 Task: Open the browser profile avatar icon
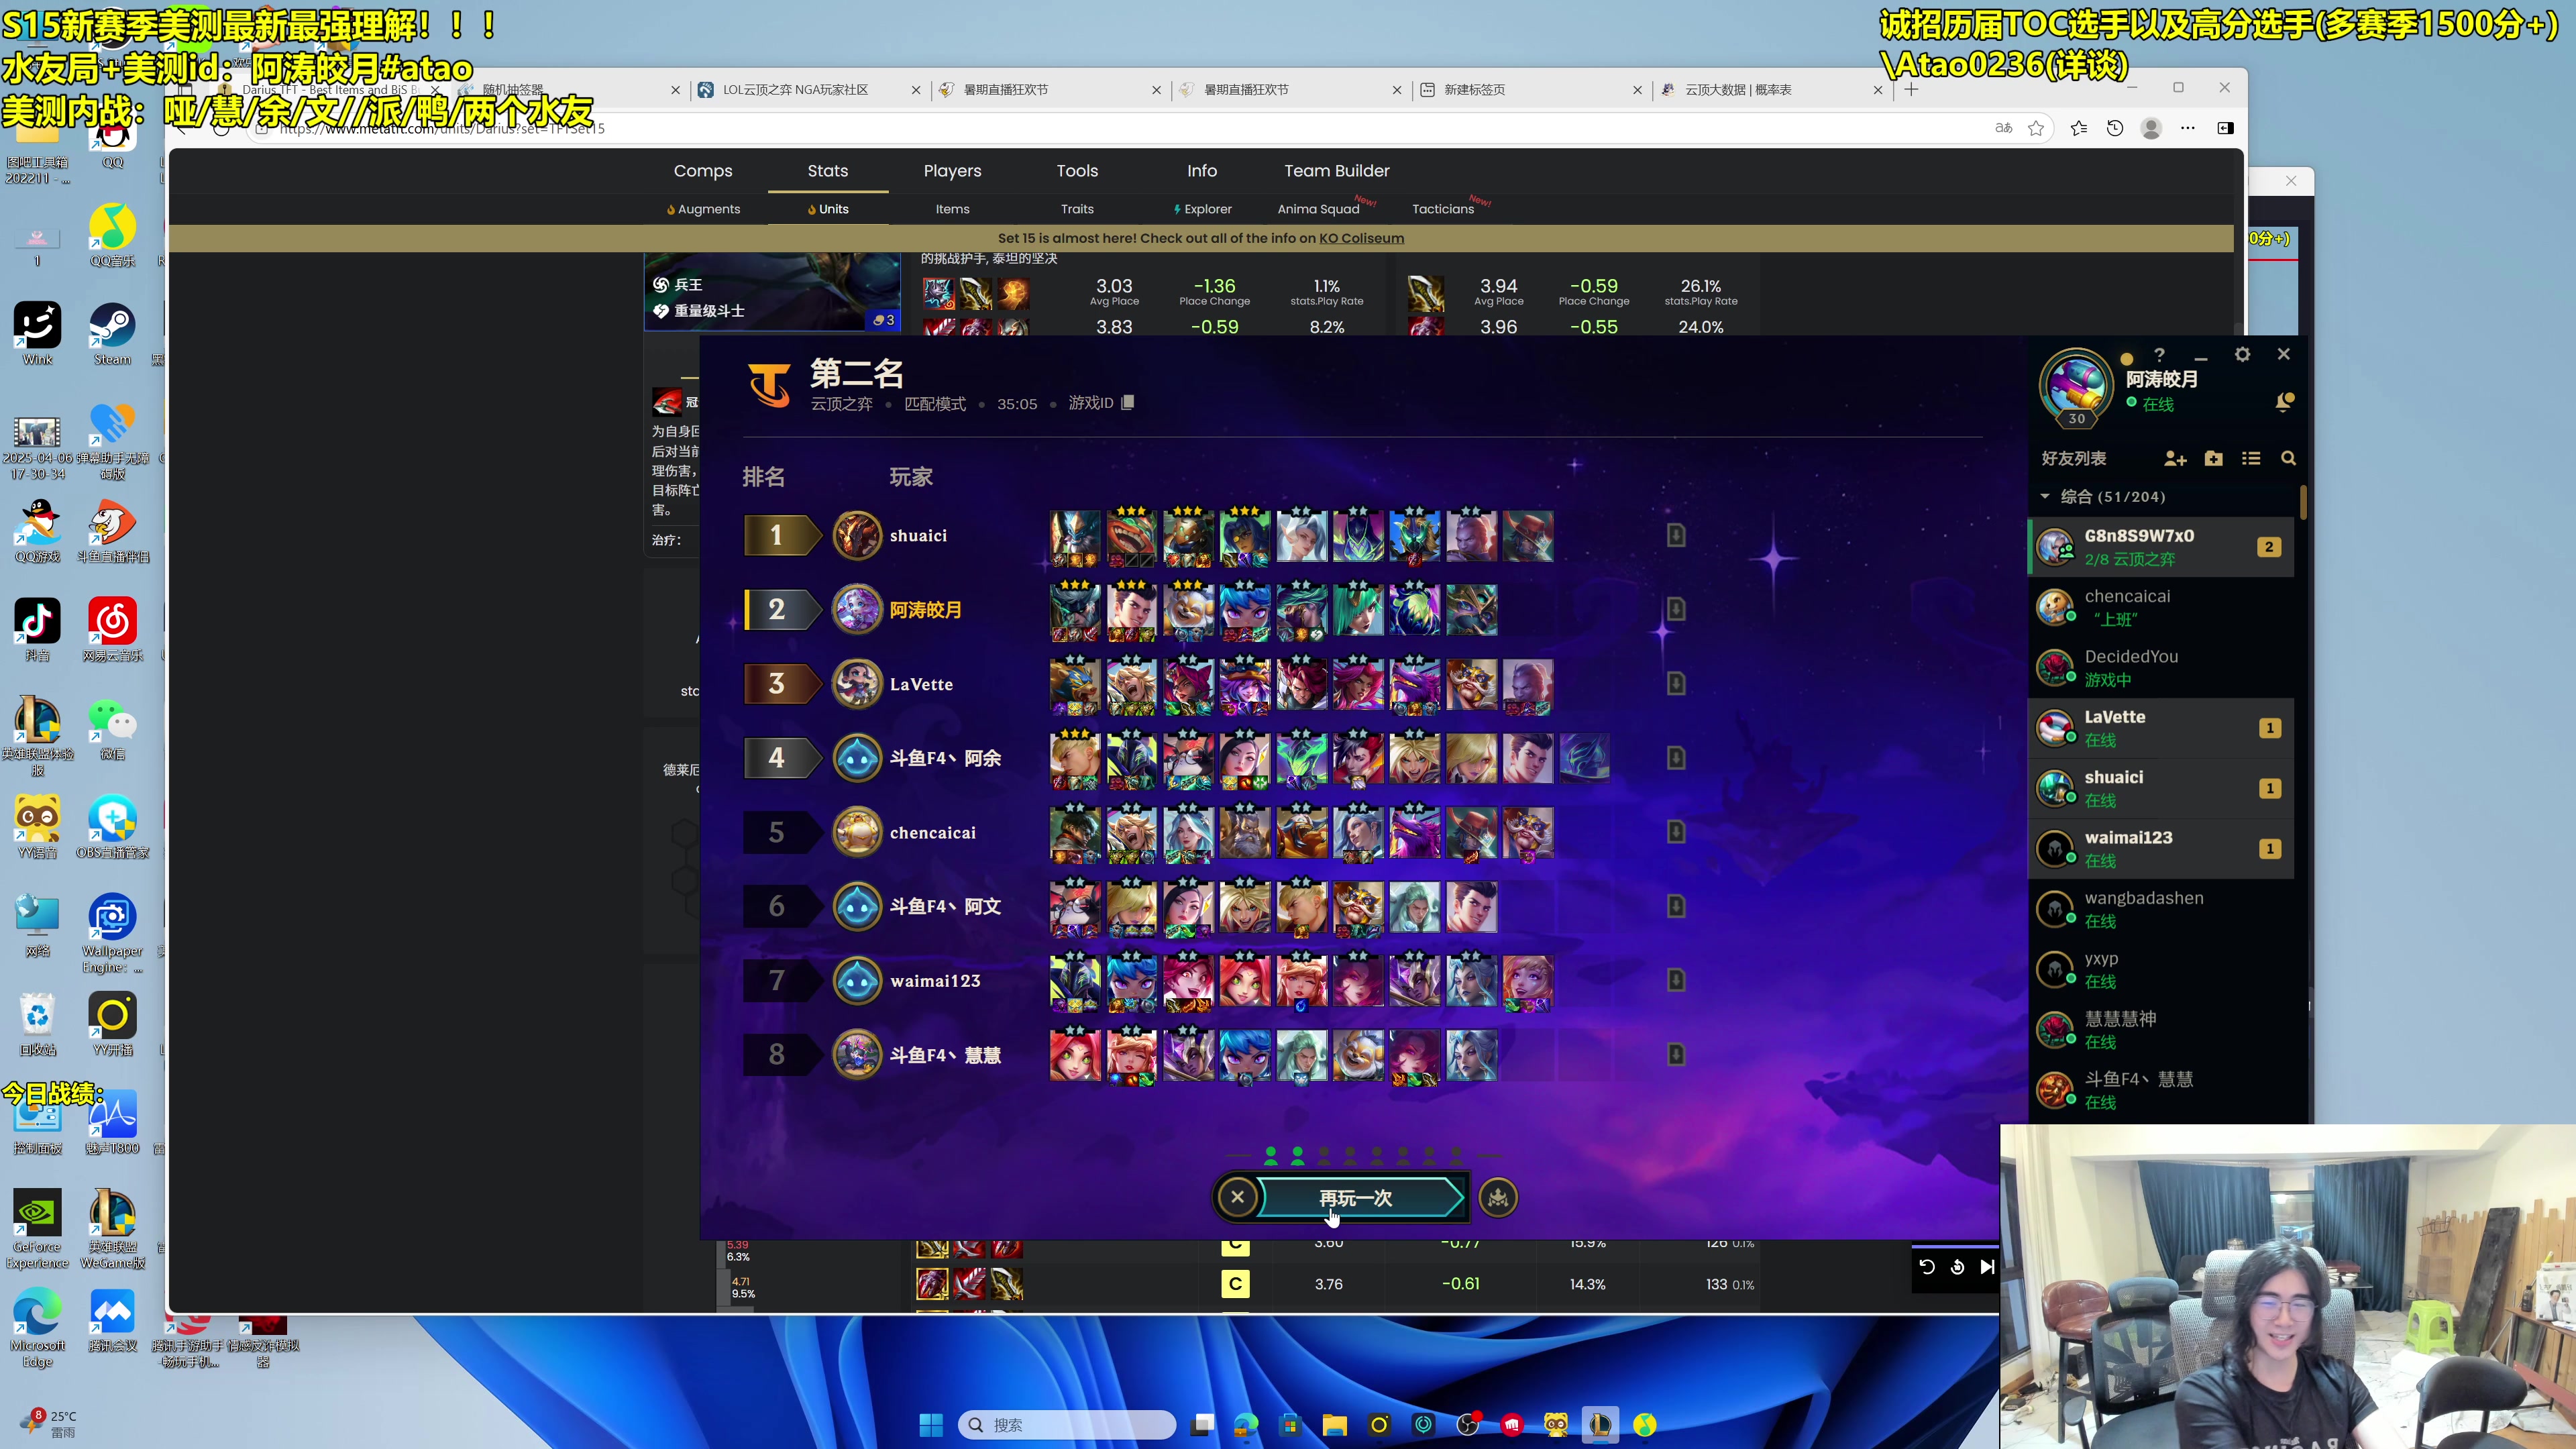click(x=2151, y=128)
